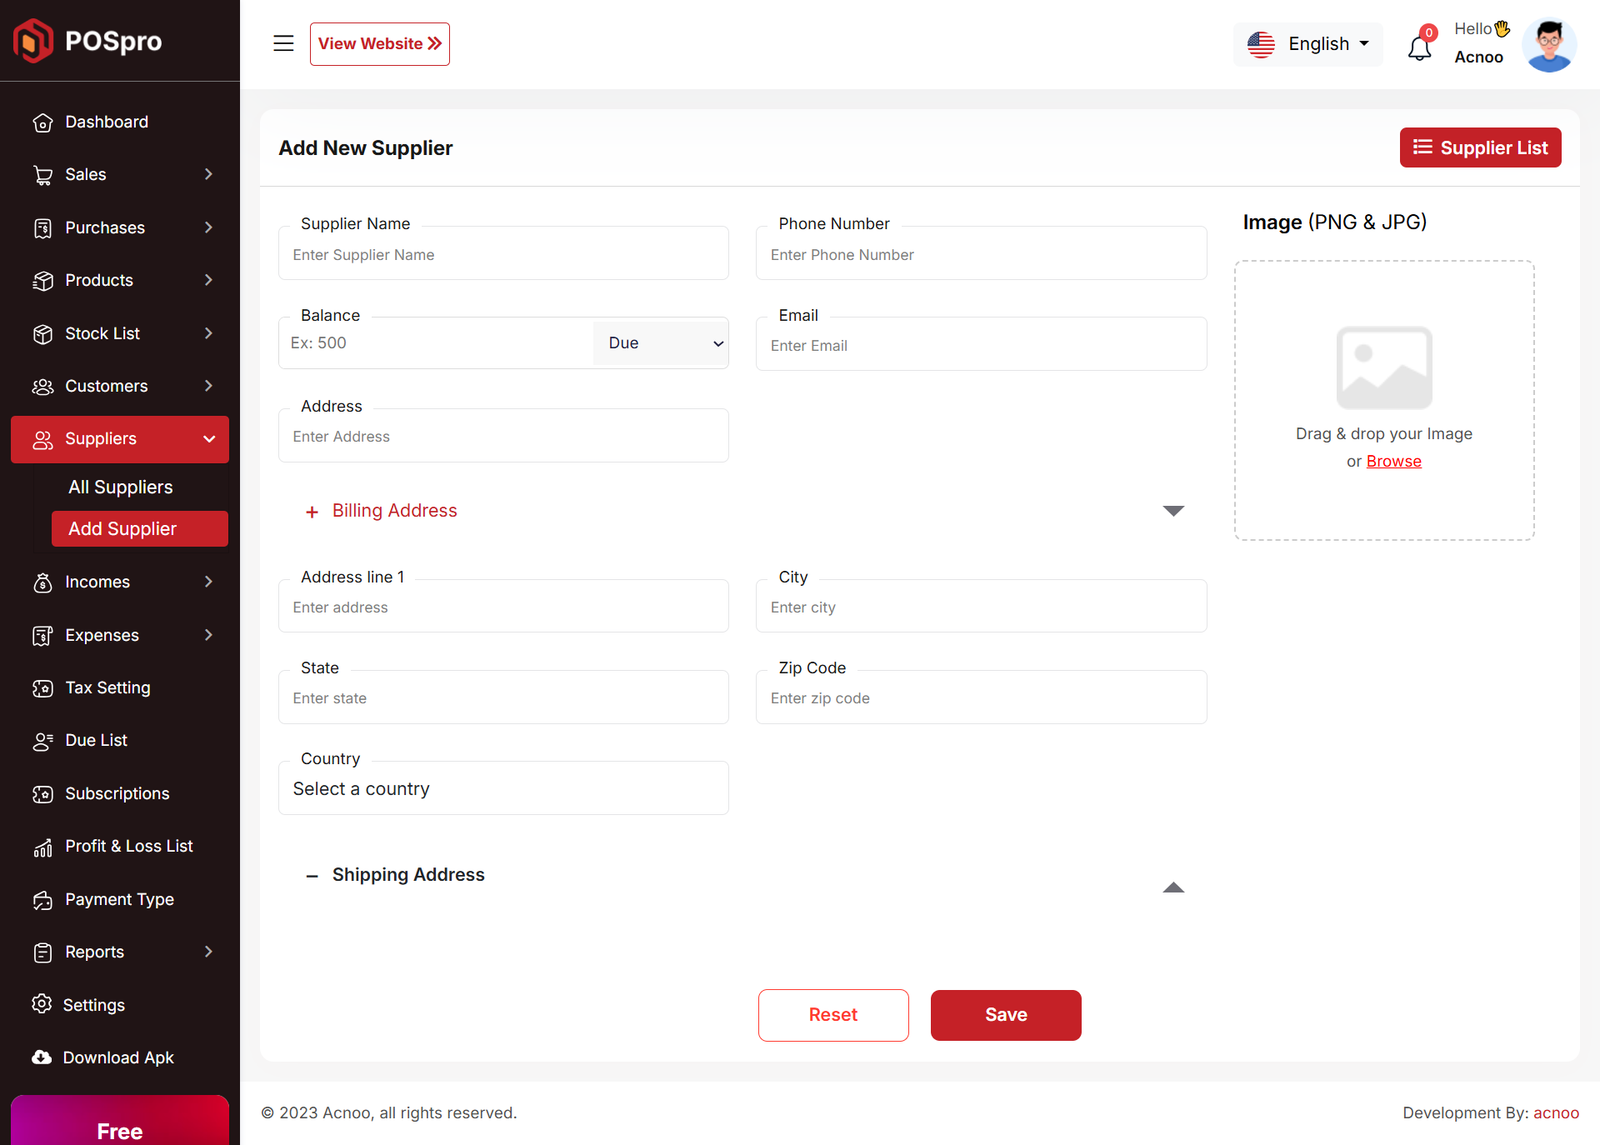Click the Settings gear icon
The width and height of the screenshot is (1600, 1145).
pos(42,1004)
